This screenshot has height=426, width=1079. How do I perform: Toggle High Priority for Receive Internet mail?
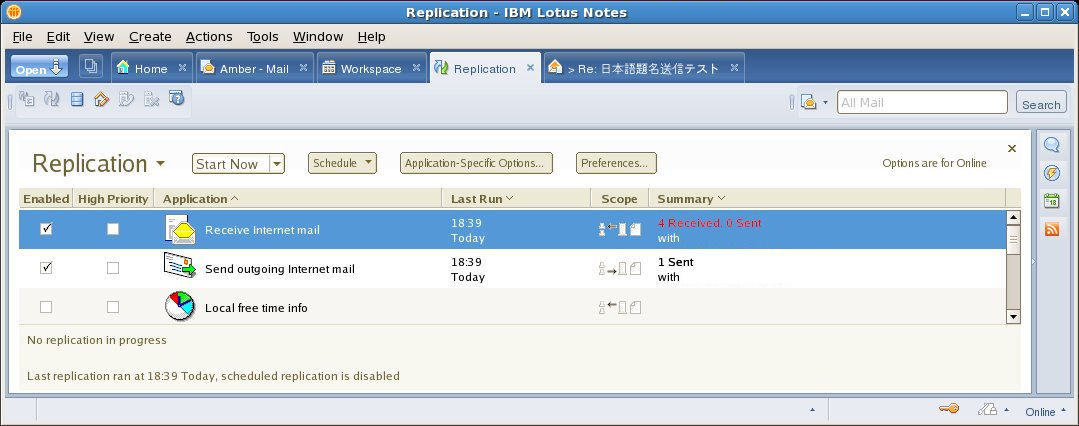113,229
